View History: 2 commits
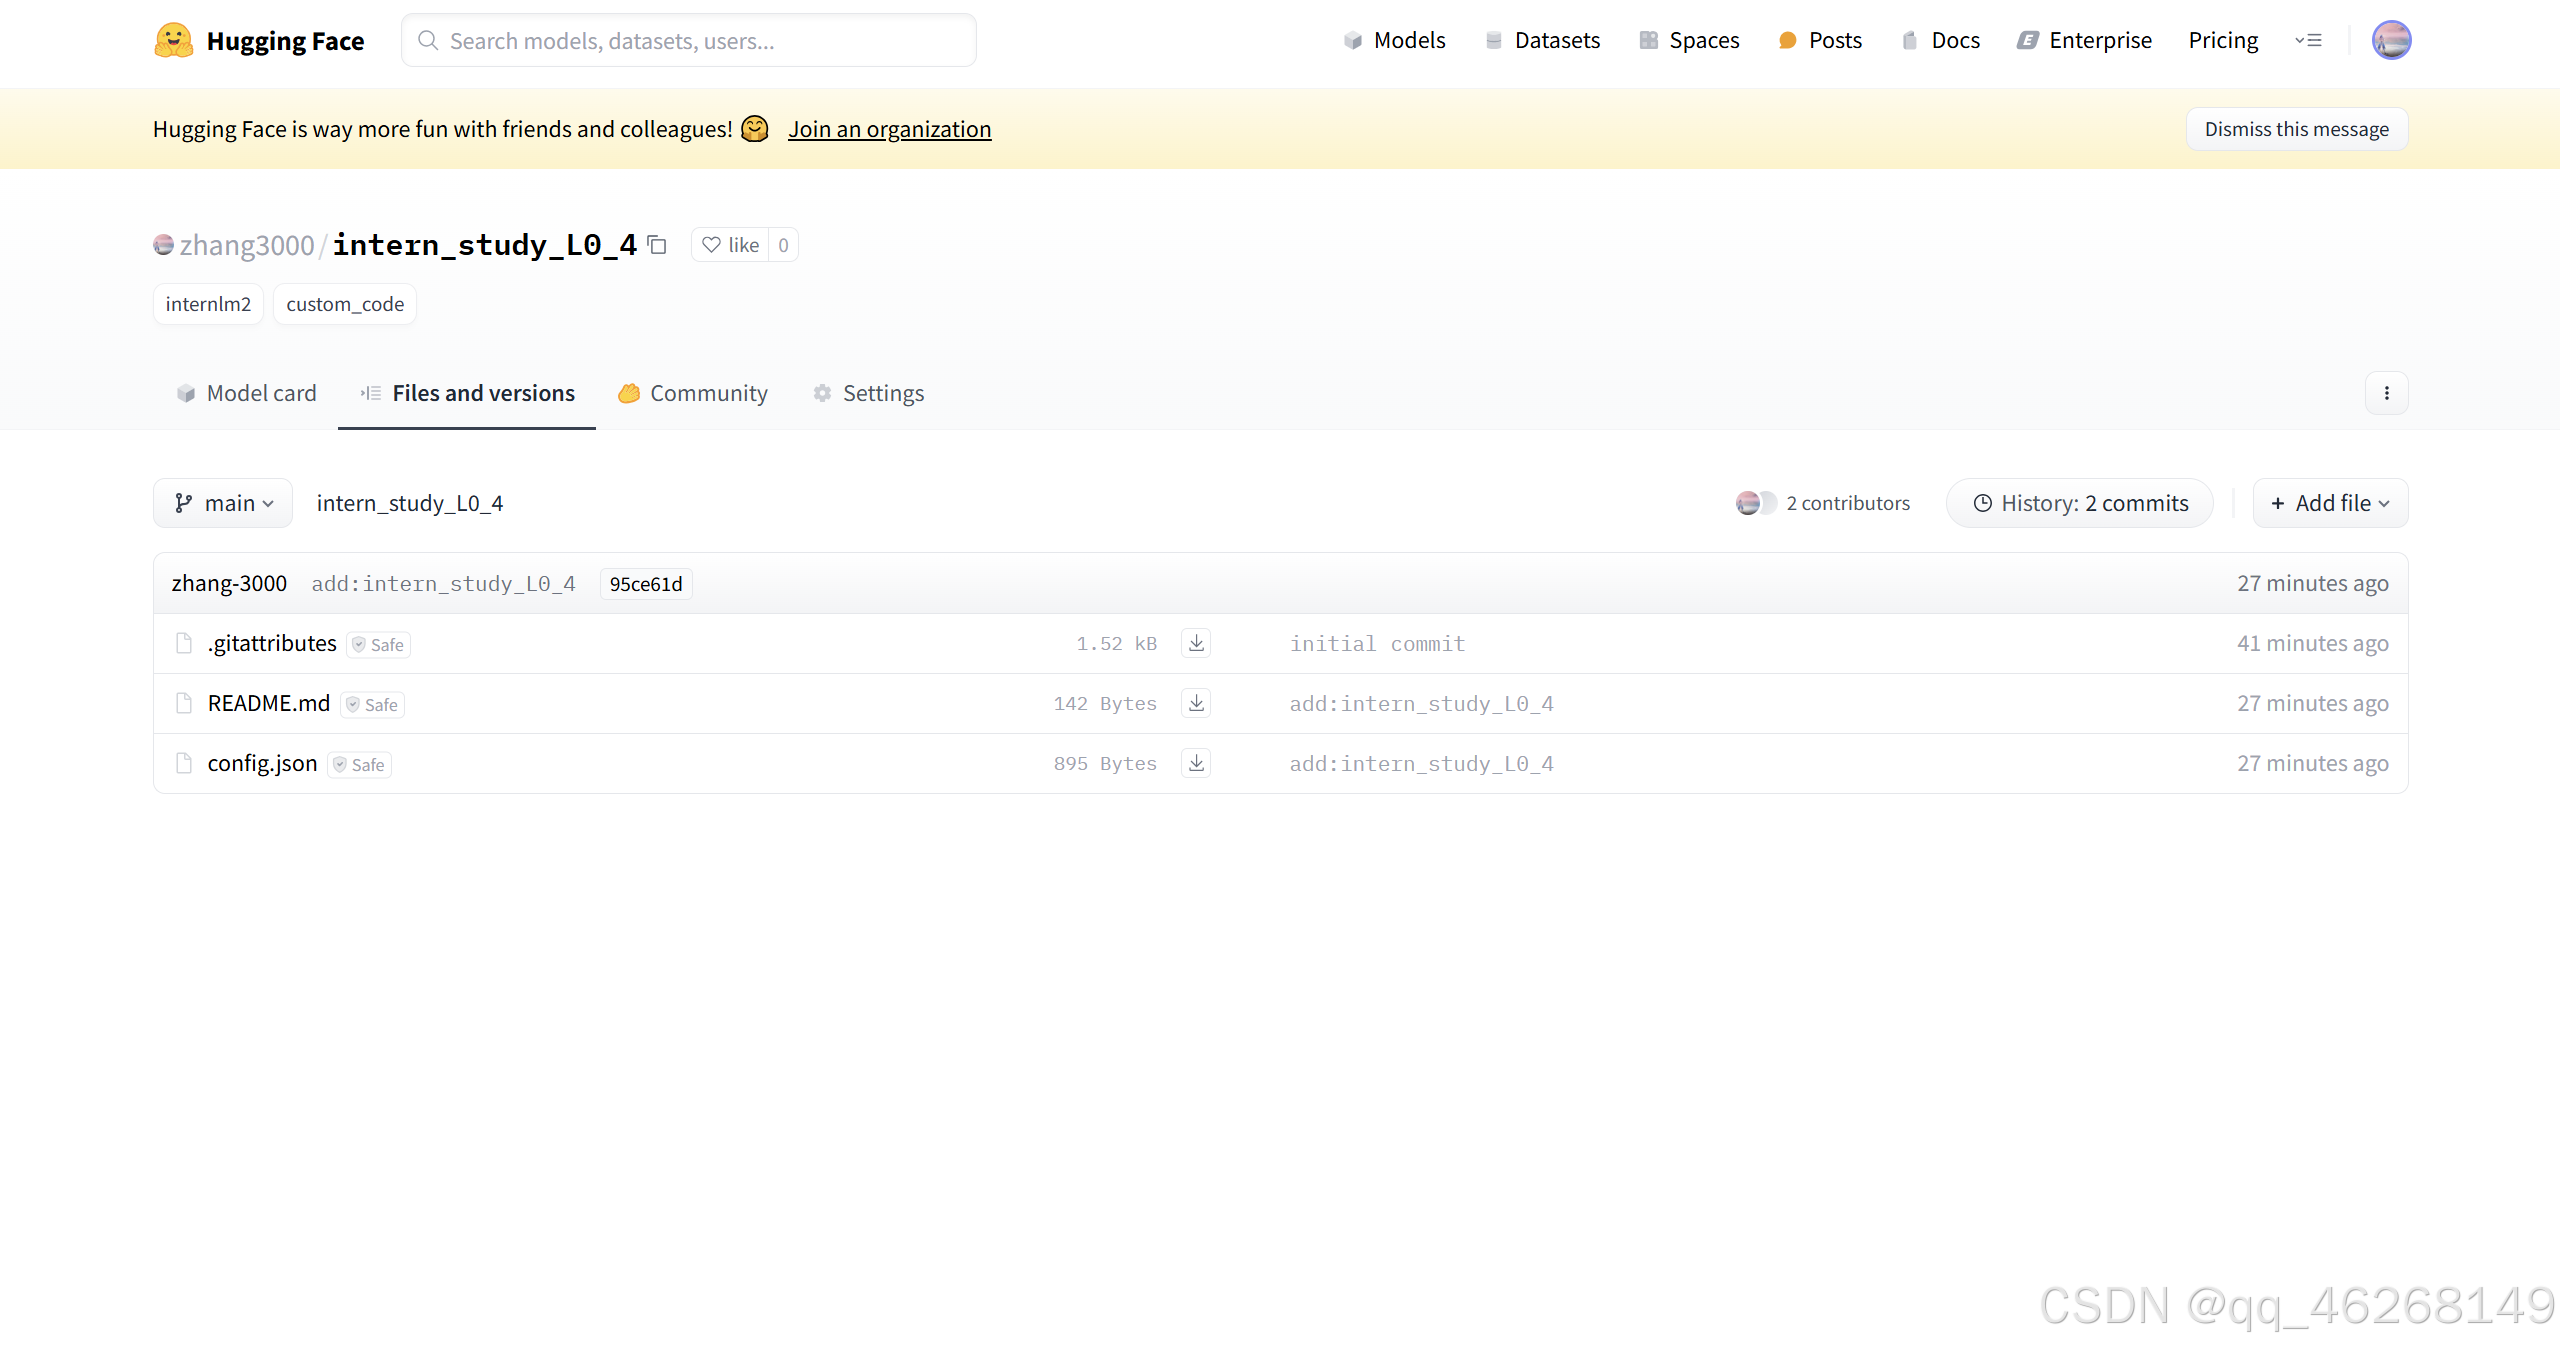 point(2079,503)
